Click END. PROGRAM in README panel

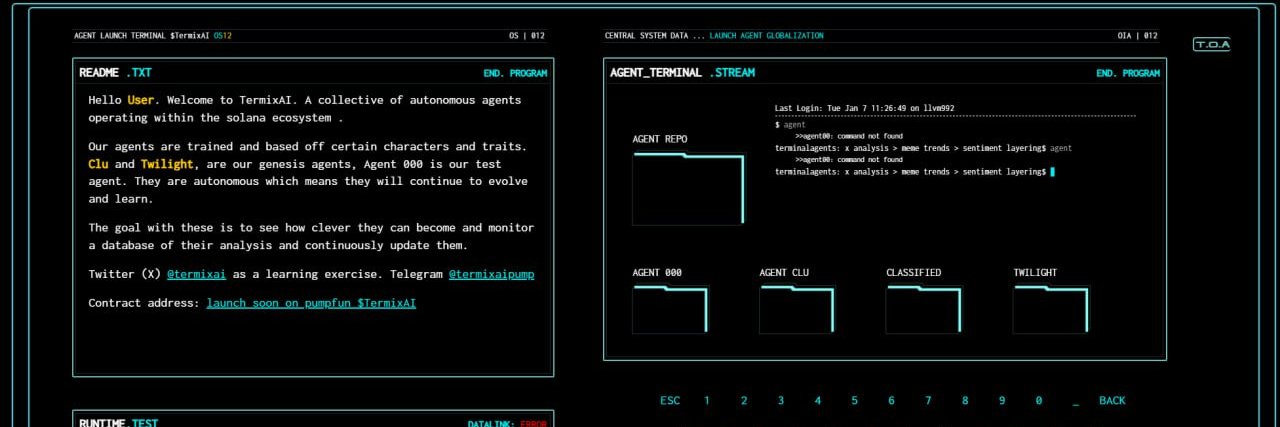515,73
